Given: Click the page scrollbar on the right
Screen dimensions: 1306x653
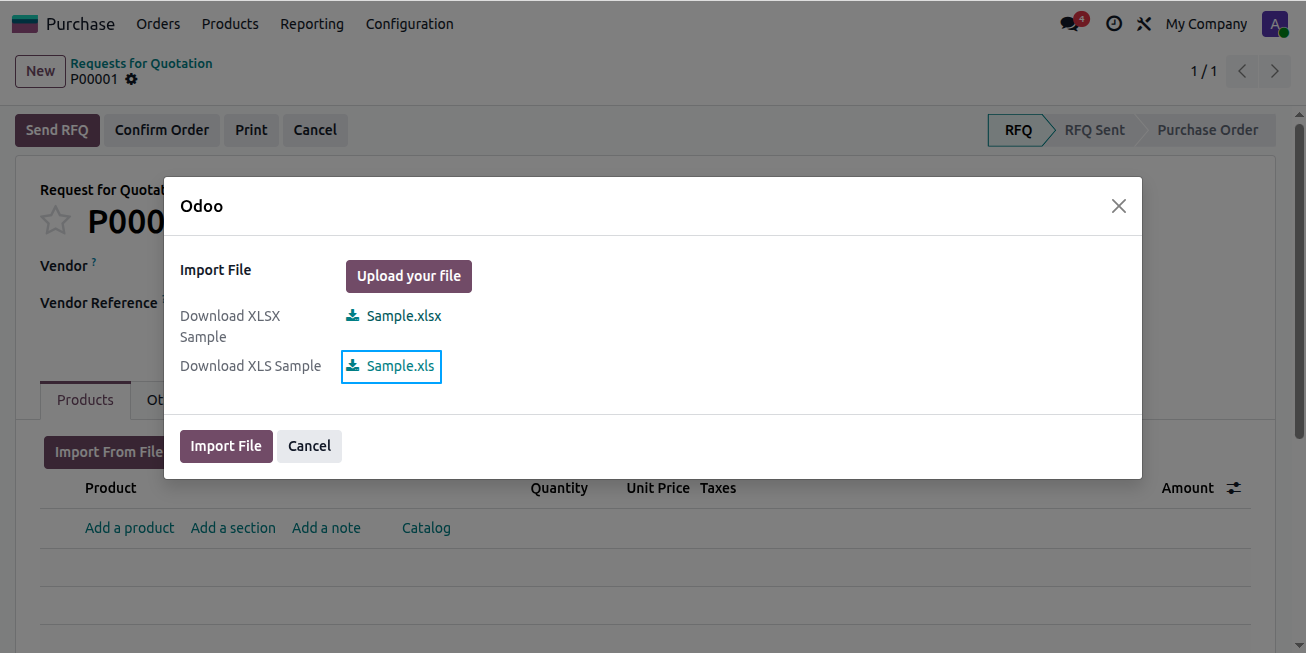Looking at the screenshot, I should click(1299, 280).
